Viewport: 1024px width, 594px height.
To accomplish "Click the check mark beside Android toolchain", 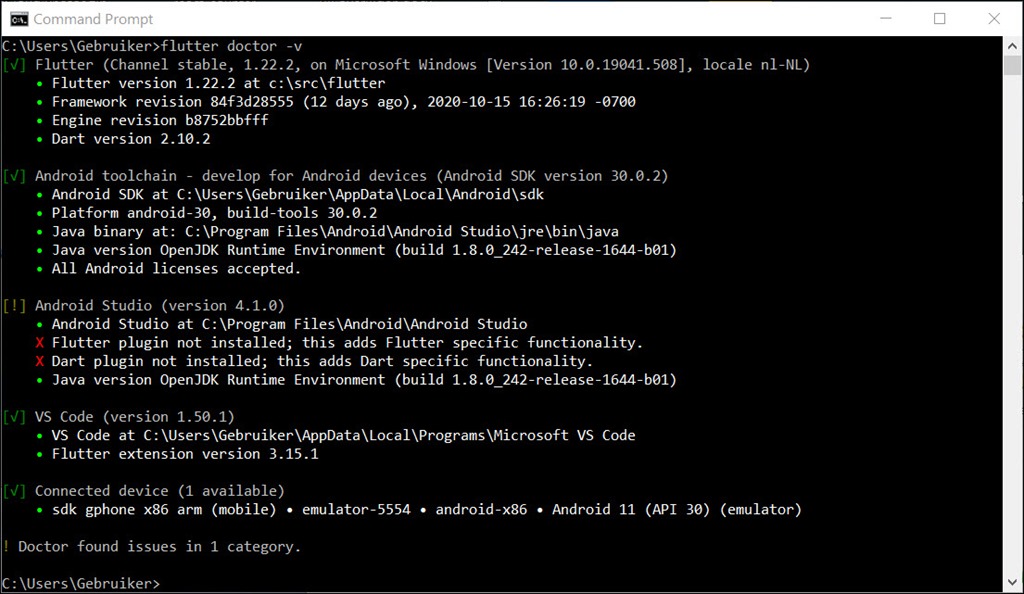I will (14, 176).
